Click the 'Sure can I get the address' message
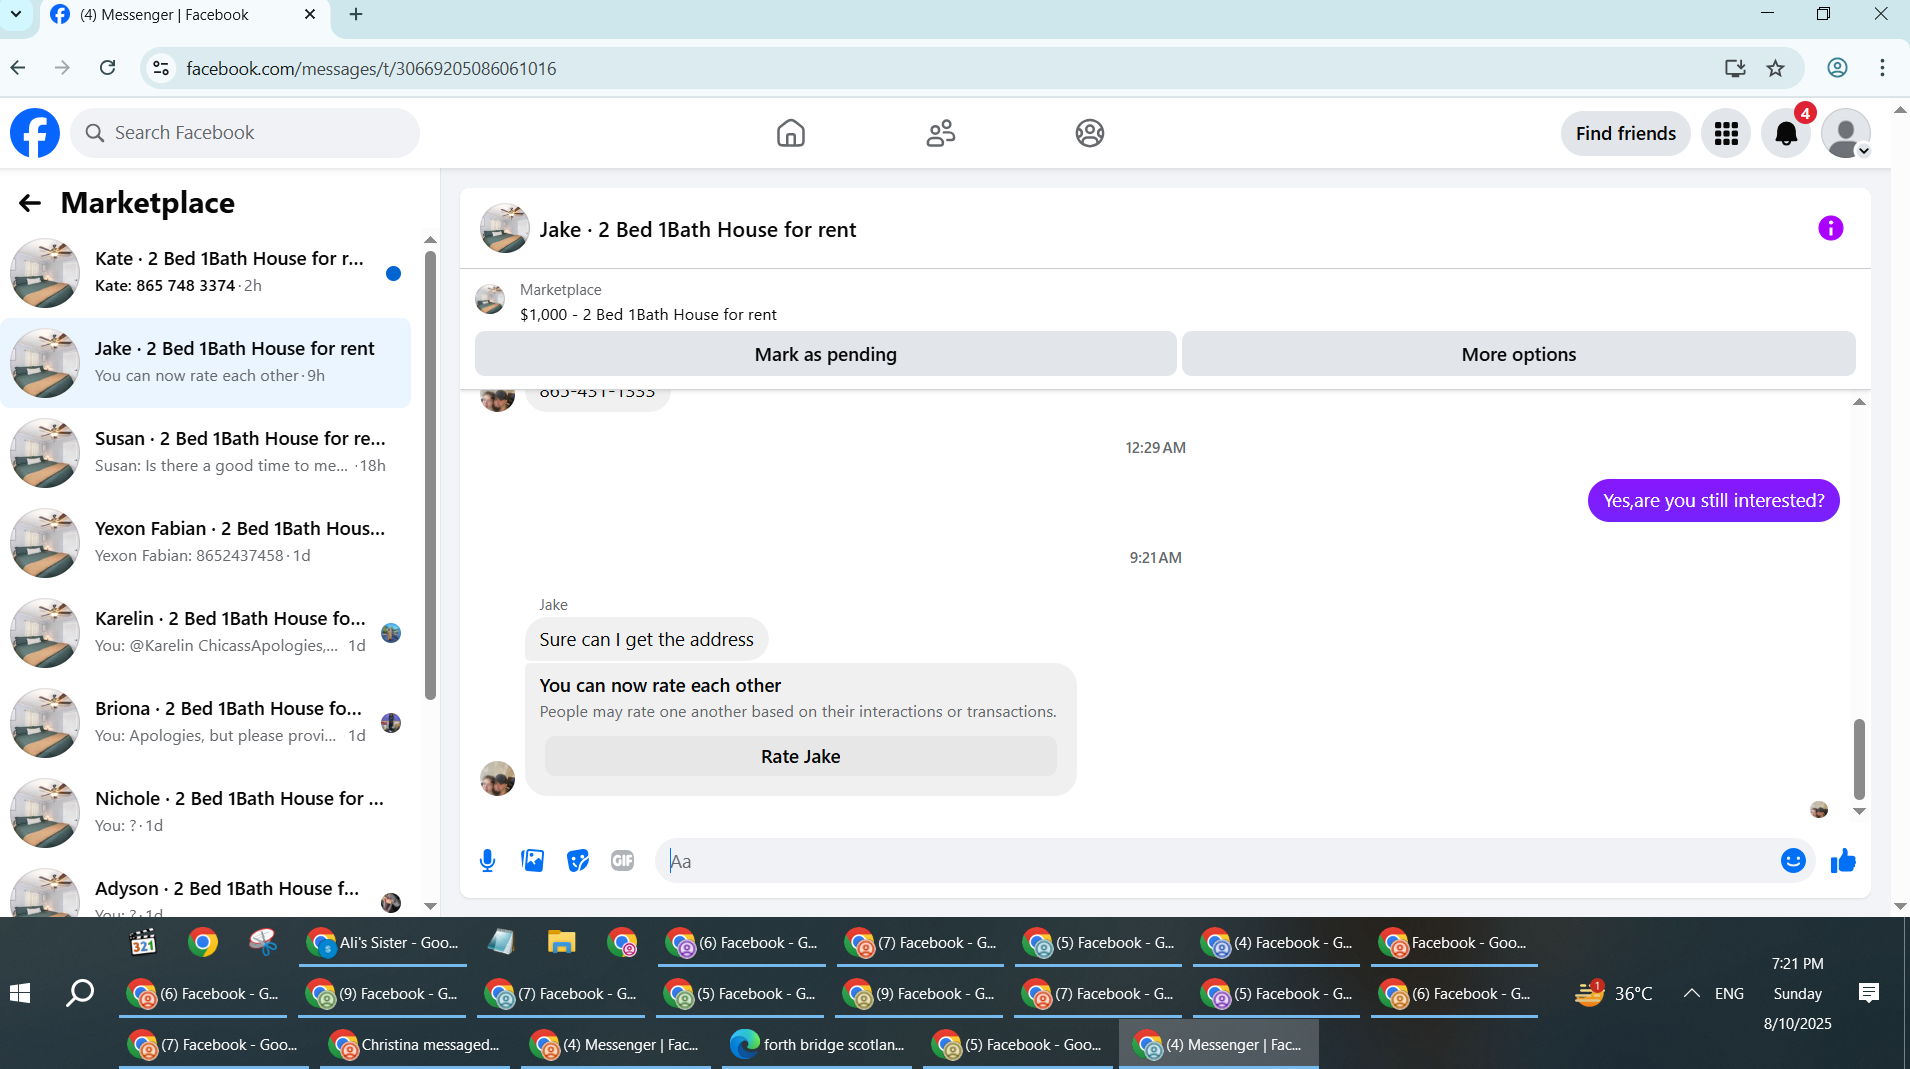Image resolution: width=1910 pixels, height=1069 pixels. (x=646, y=640)
